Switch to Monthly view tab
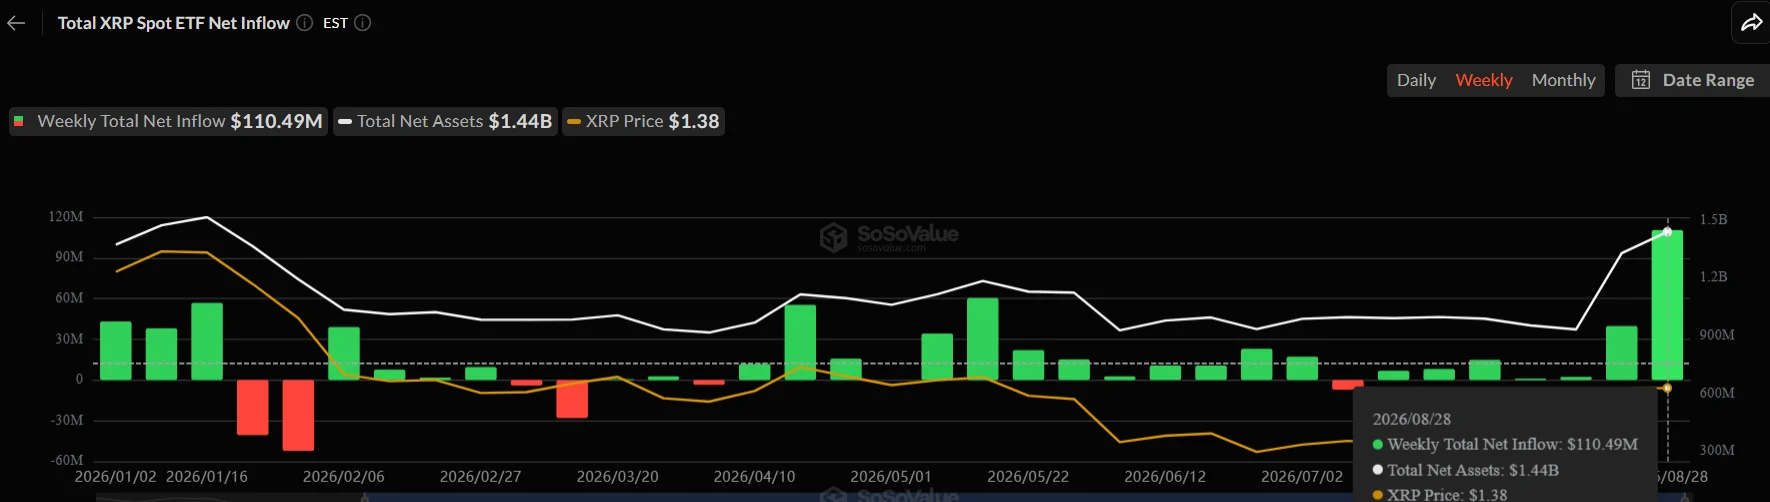 click(x=1564, y=80)
